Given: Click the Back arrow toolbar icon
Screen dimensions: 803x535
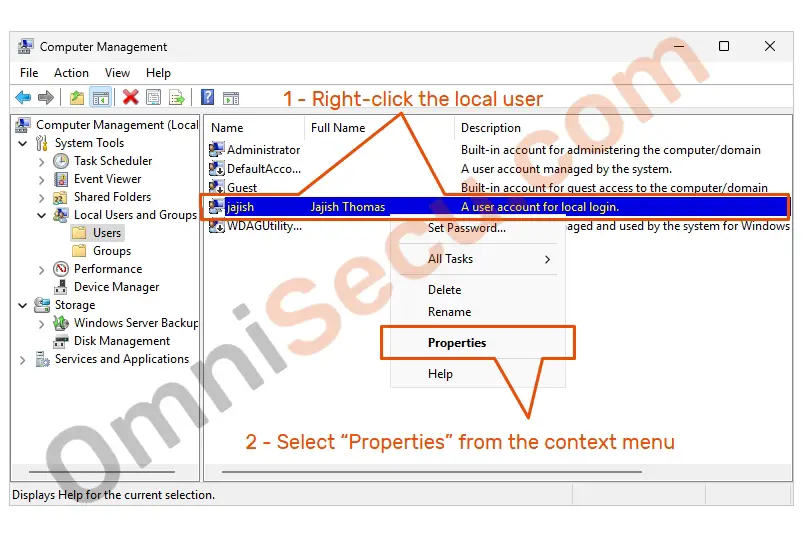Looking at the screenshot, I should tap(23, 97).
